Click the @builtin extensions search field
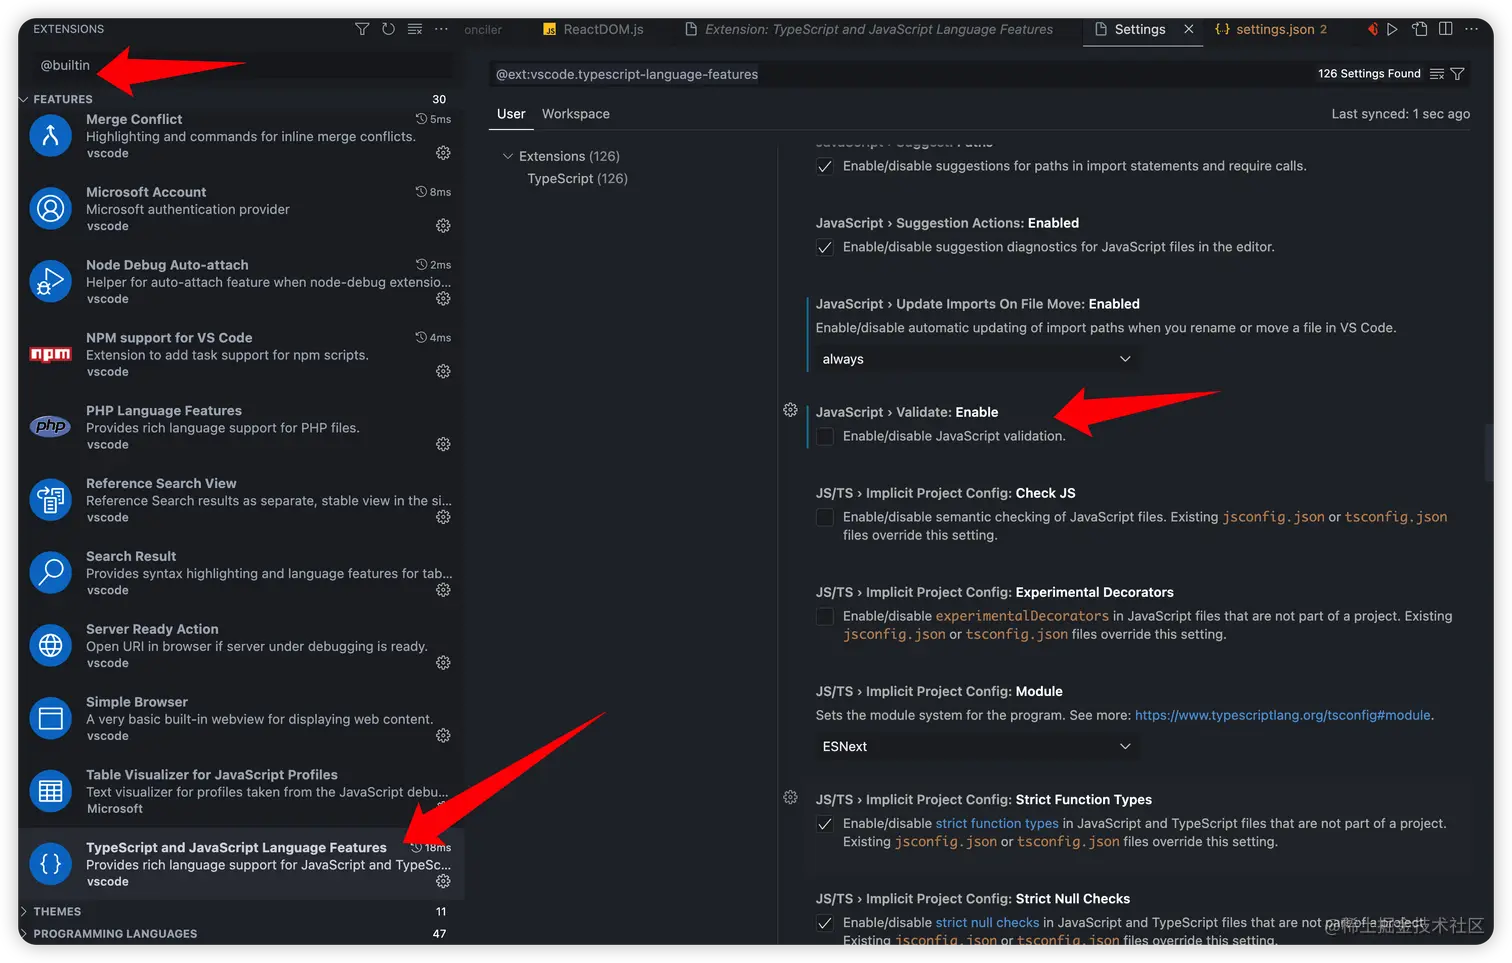 (x=241, y=65)
